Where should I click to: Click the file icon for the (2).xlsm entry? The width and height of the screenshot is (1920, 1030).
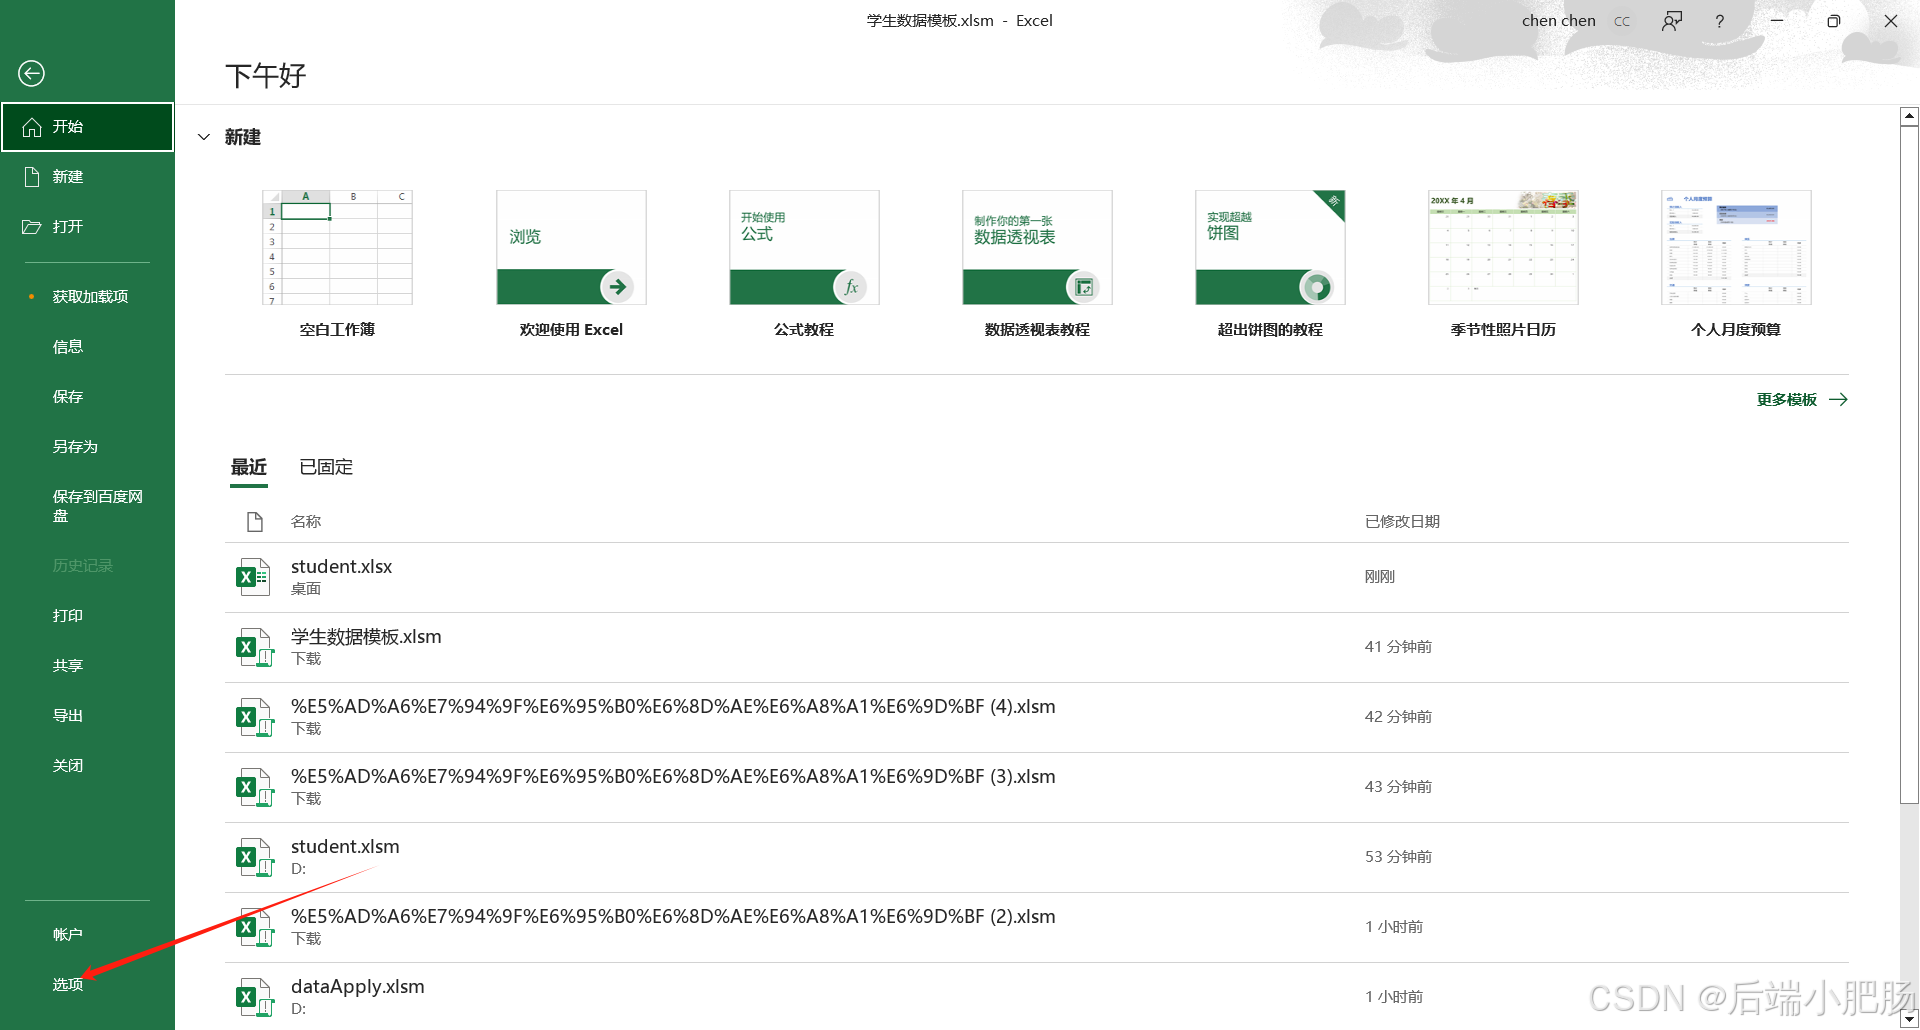click(254, 927)
